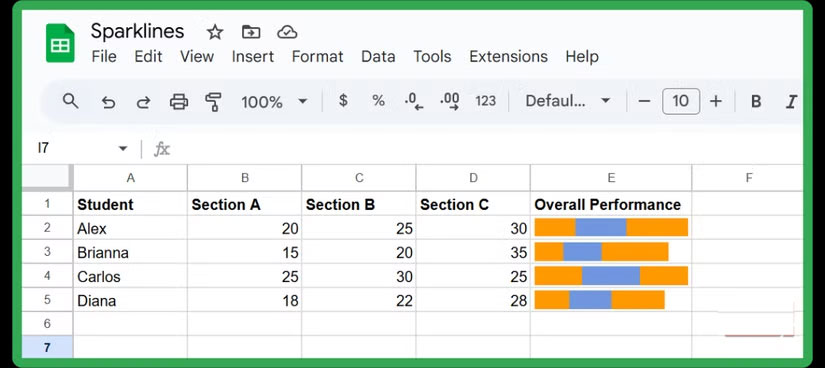
Task: Format as percent
Action: point(378,101)
